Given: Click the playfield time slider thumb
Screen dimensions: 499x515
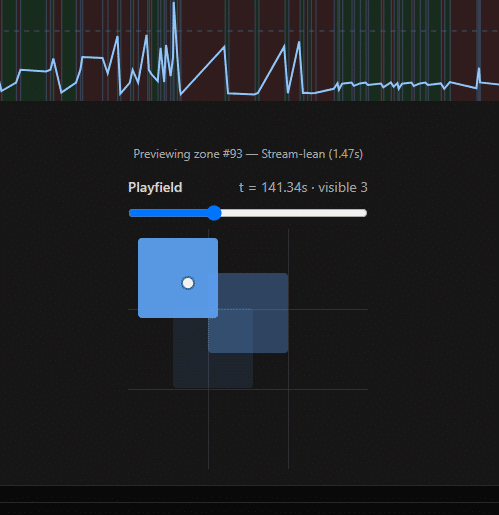Looking at the screenshot, I should (214, 213).
